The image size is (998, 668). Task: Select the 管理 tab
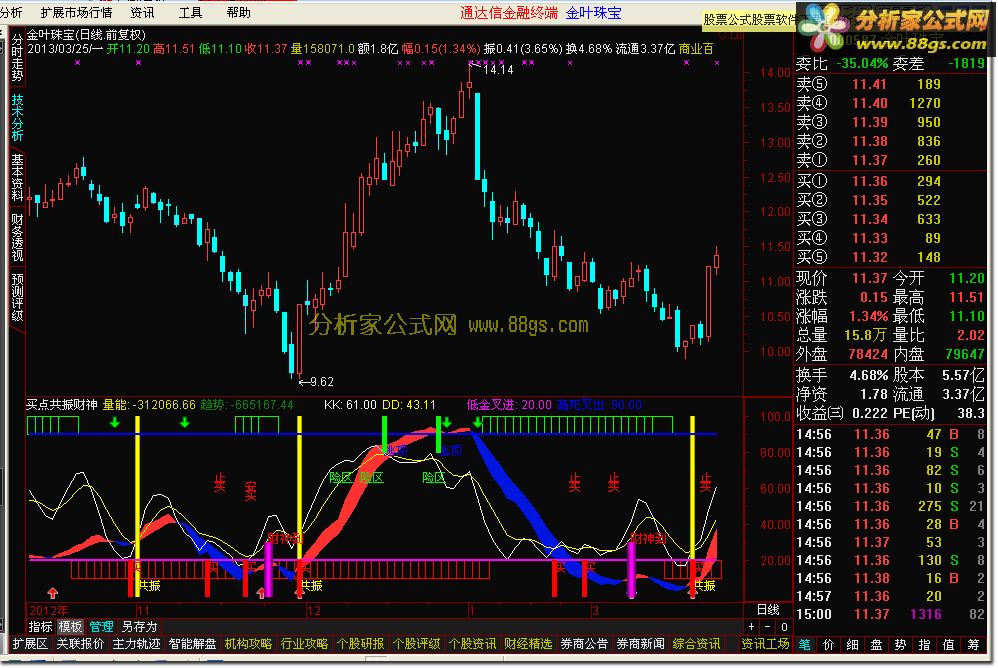pyautogui.click(x=101, y=627)
